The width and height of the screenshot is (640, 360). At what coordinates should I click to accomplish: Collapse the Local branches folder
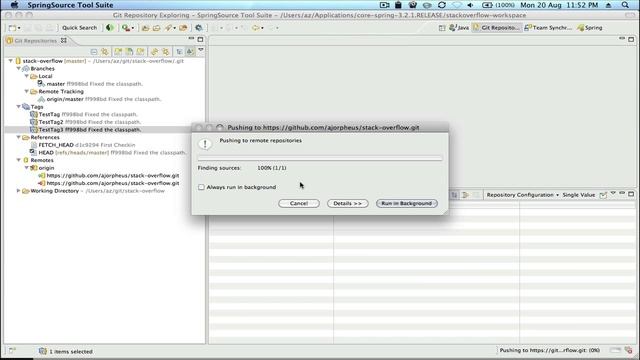(27, 76)
